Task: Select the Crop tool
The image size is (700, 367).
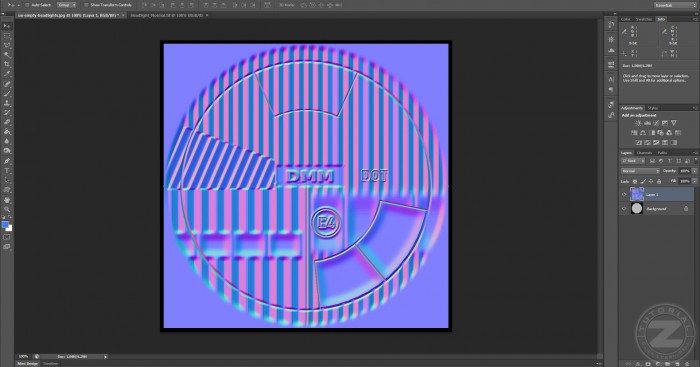Action: point(7,64)
